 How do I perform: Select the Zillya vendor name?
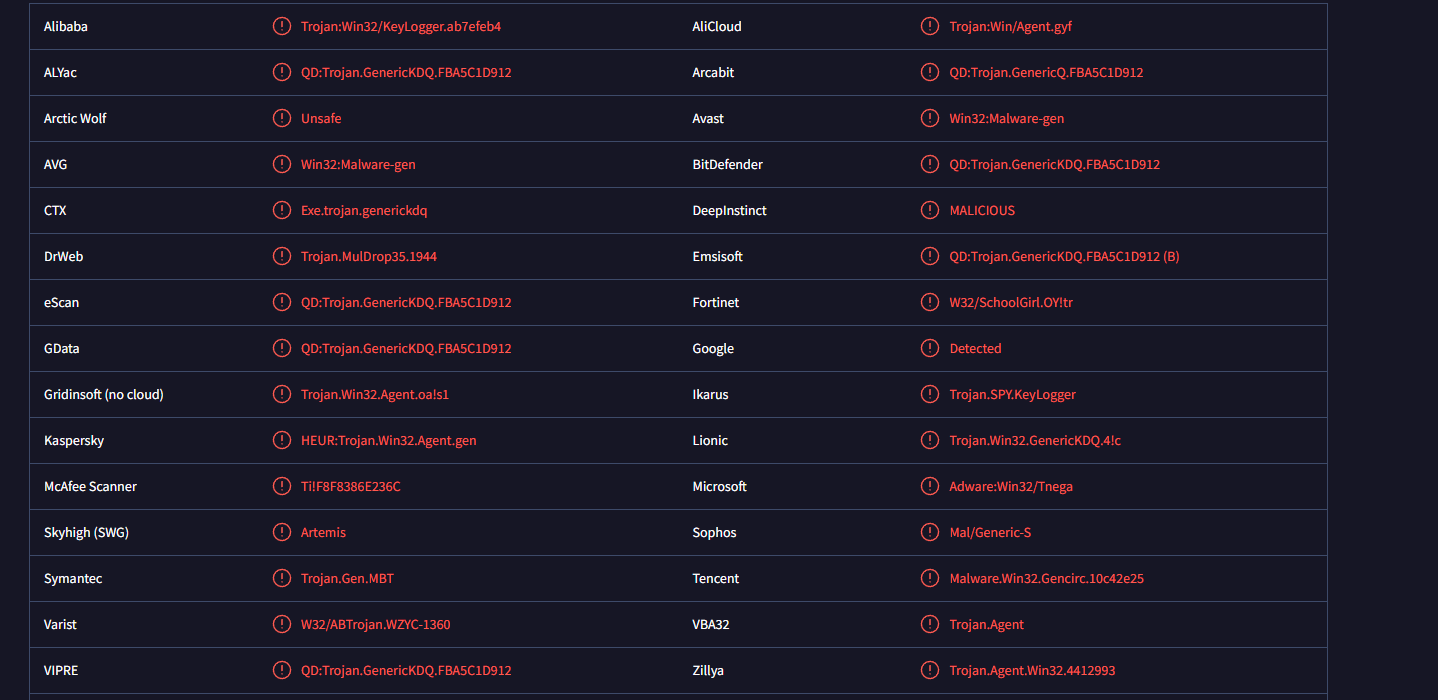[x=708, y=671]
